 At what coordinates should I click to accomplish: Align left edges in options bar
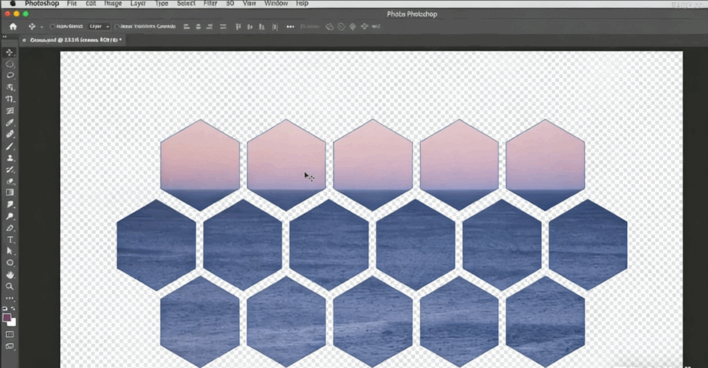pos(186,27)
